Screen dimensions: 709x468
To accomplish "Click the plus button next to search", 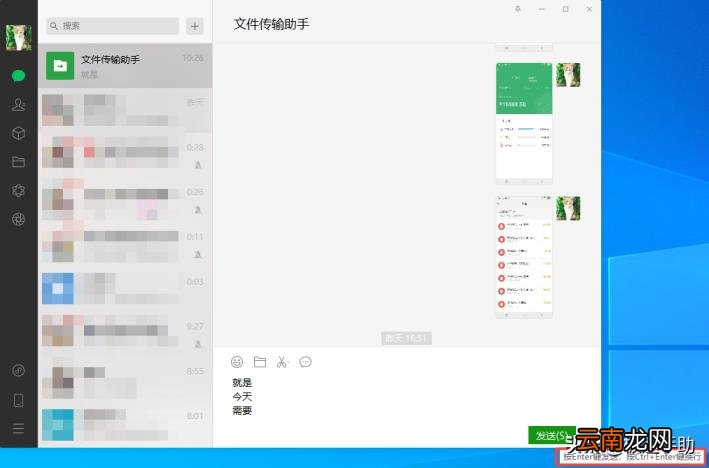I will click(194, 26).
